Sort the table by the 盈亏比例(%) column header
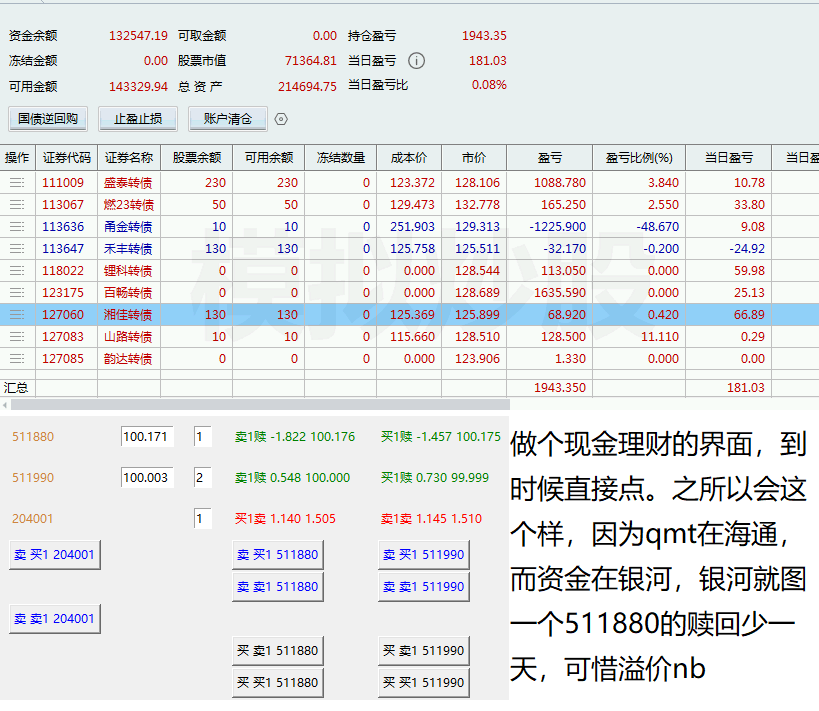819x711 pixels. [x=639, y=158]
